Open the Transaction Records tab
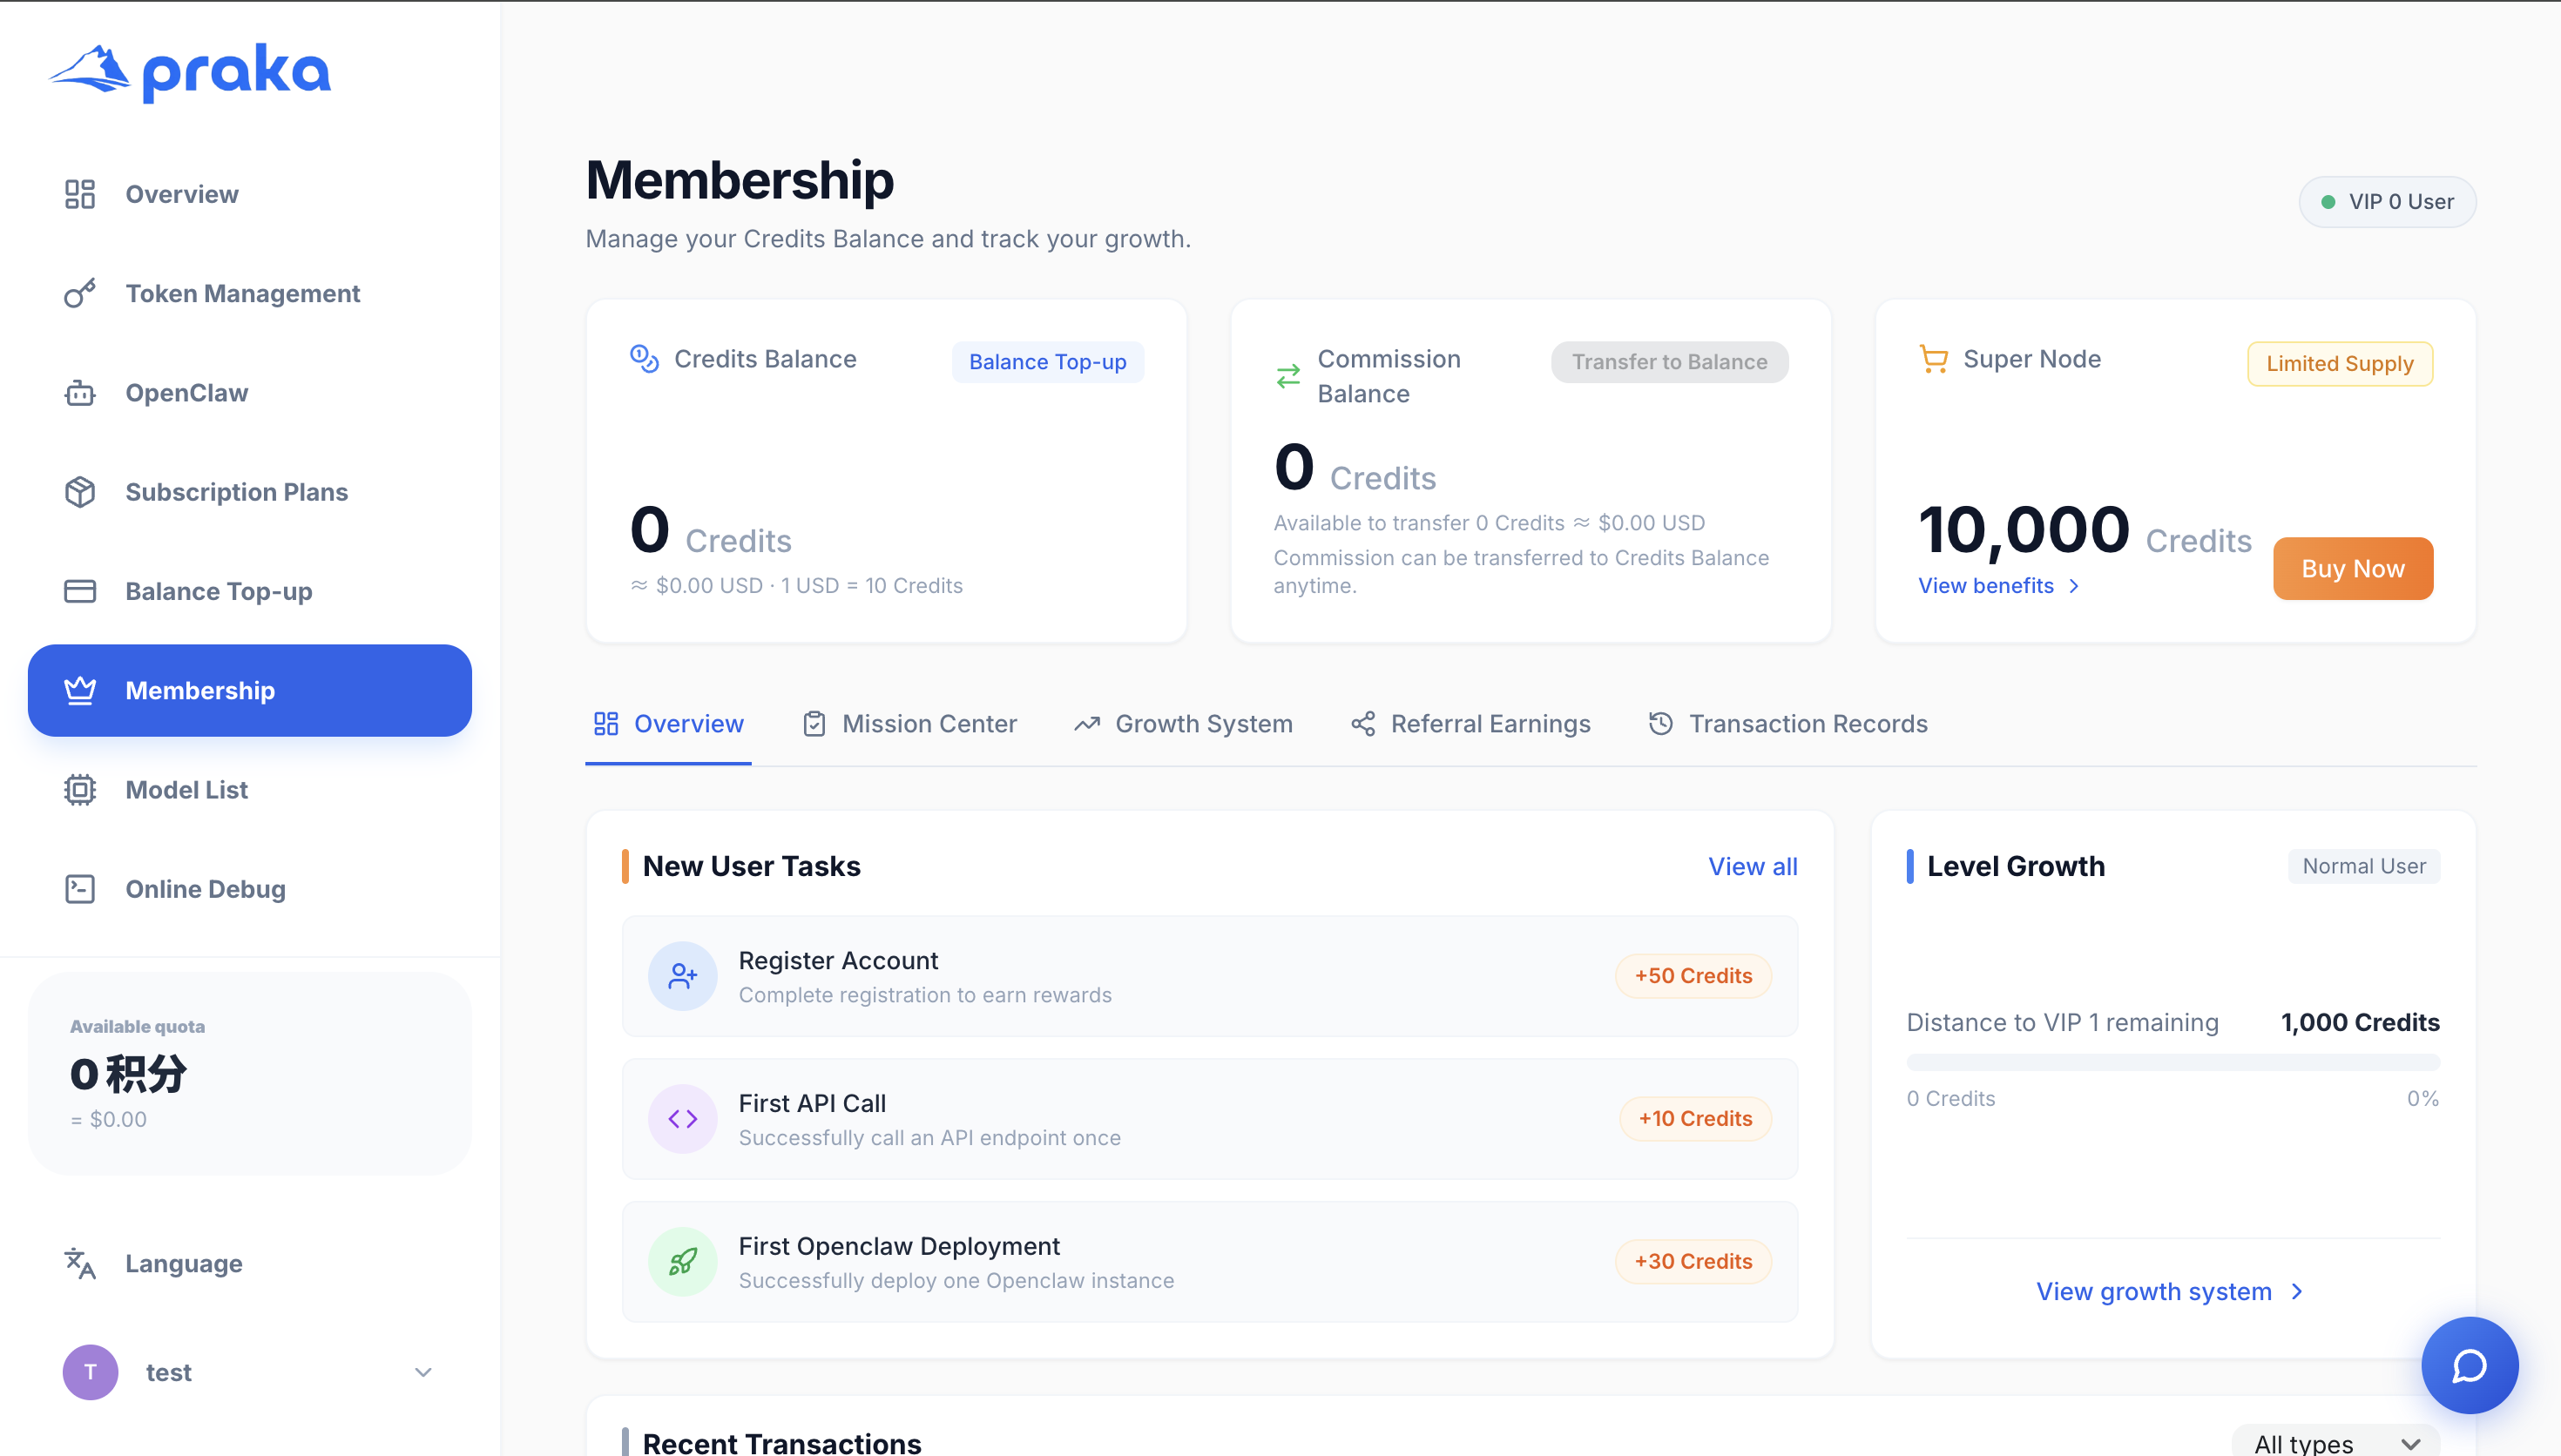The width and height of the screenshot is (2561, 1456). (x=1786, y=723)
